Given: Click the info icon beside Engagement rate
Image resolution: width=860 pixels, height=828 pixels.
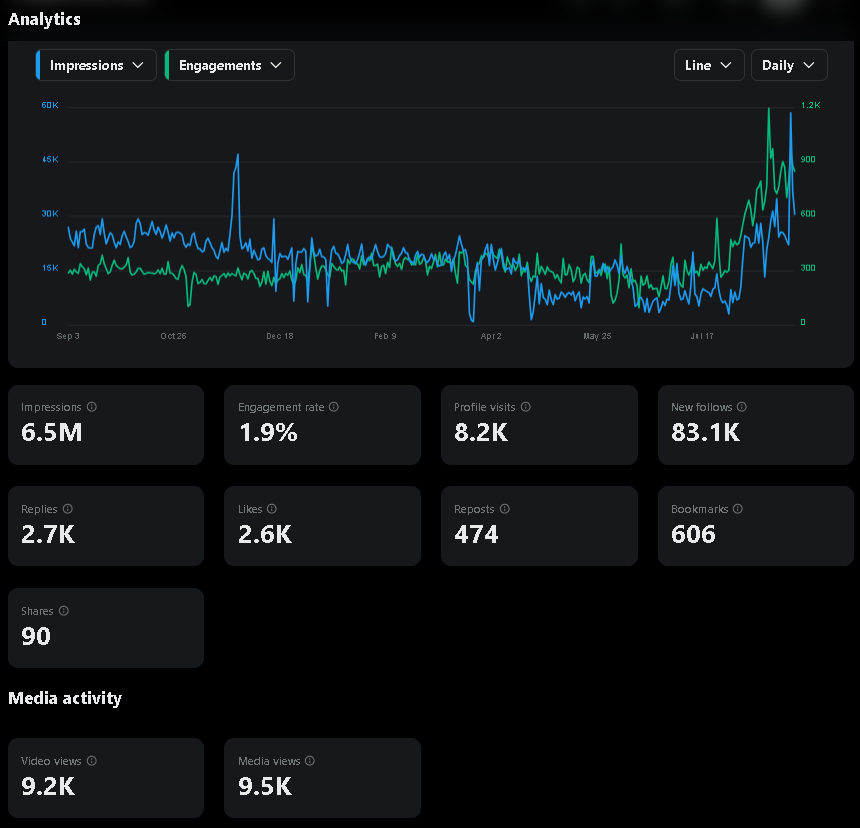Looking at the screenshot, I should (x=334, y=407).
